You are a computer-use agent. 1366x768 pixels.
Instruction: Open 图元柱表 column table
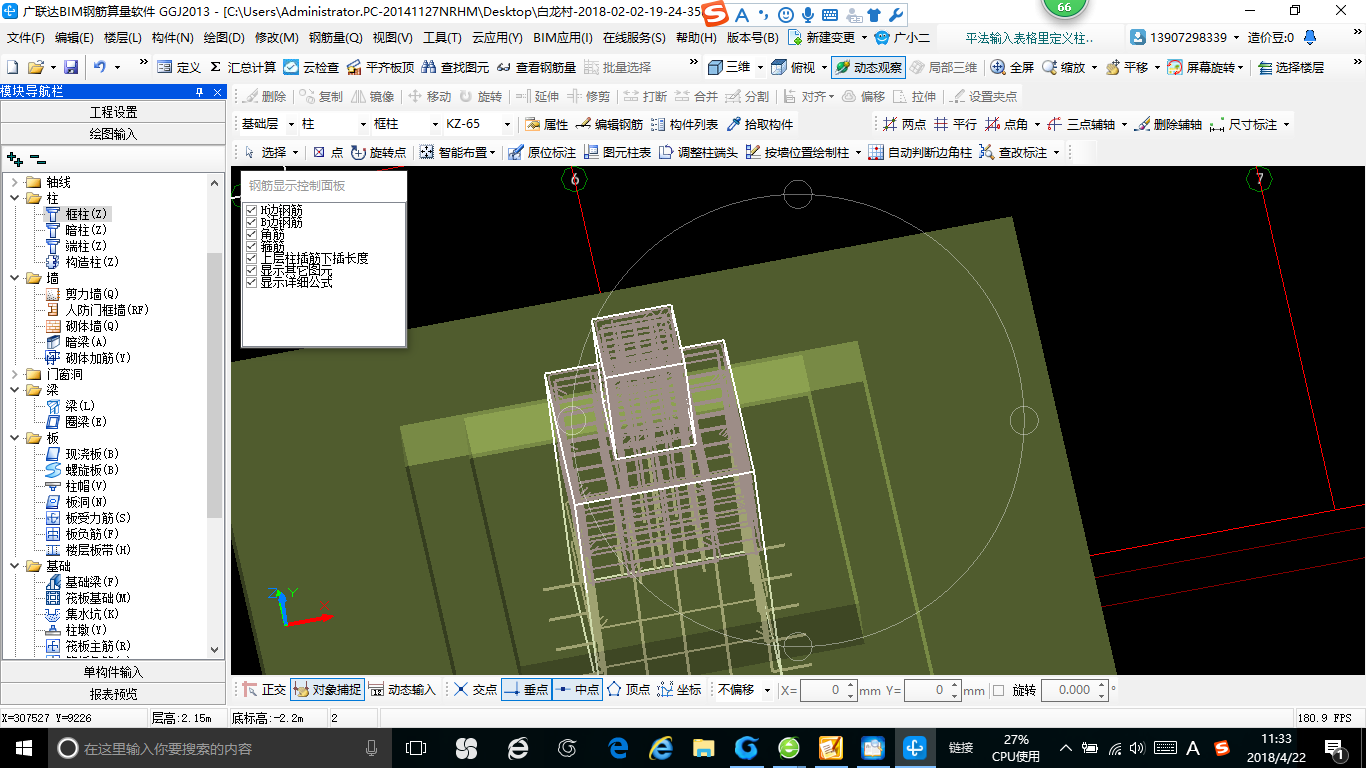[617, 152]
